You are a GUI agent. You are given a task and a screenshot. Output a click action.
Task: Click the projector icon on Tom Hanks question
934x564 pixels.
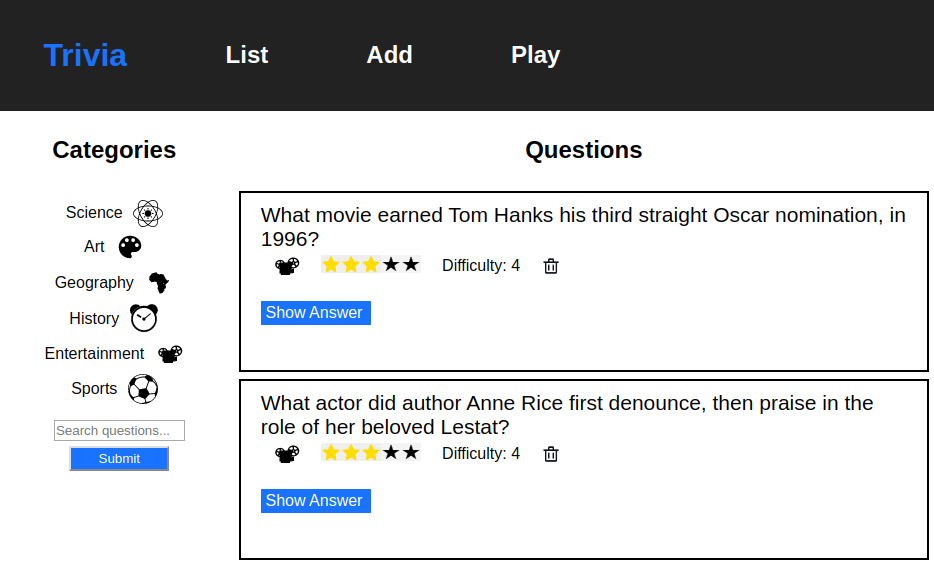287,266
